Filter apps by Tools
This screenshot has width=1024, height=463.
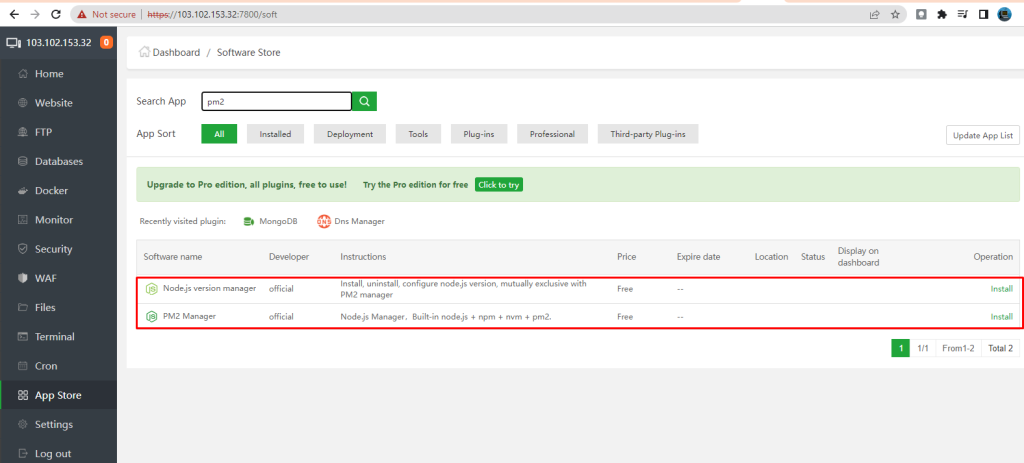point(419,134)
